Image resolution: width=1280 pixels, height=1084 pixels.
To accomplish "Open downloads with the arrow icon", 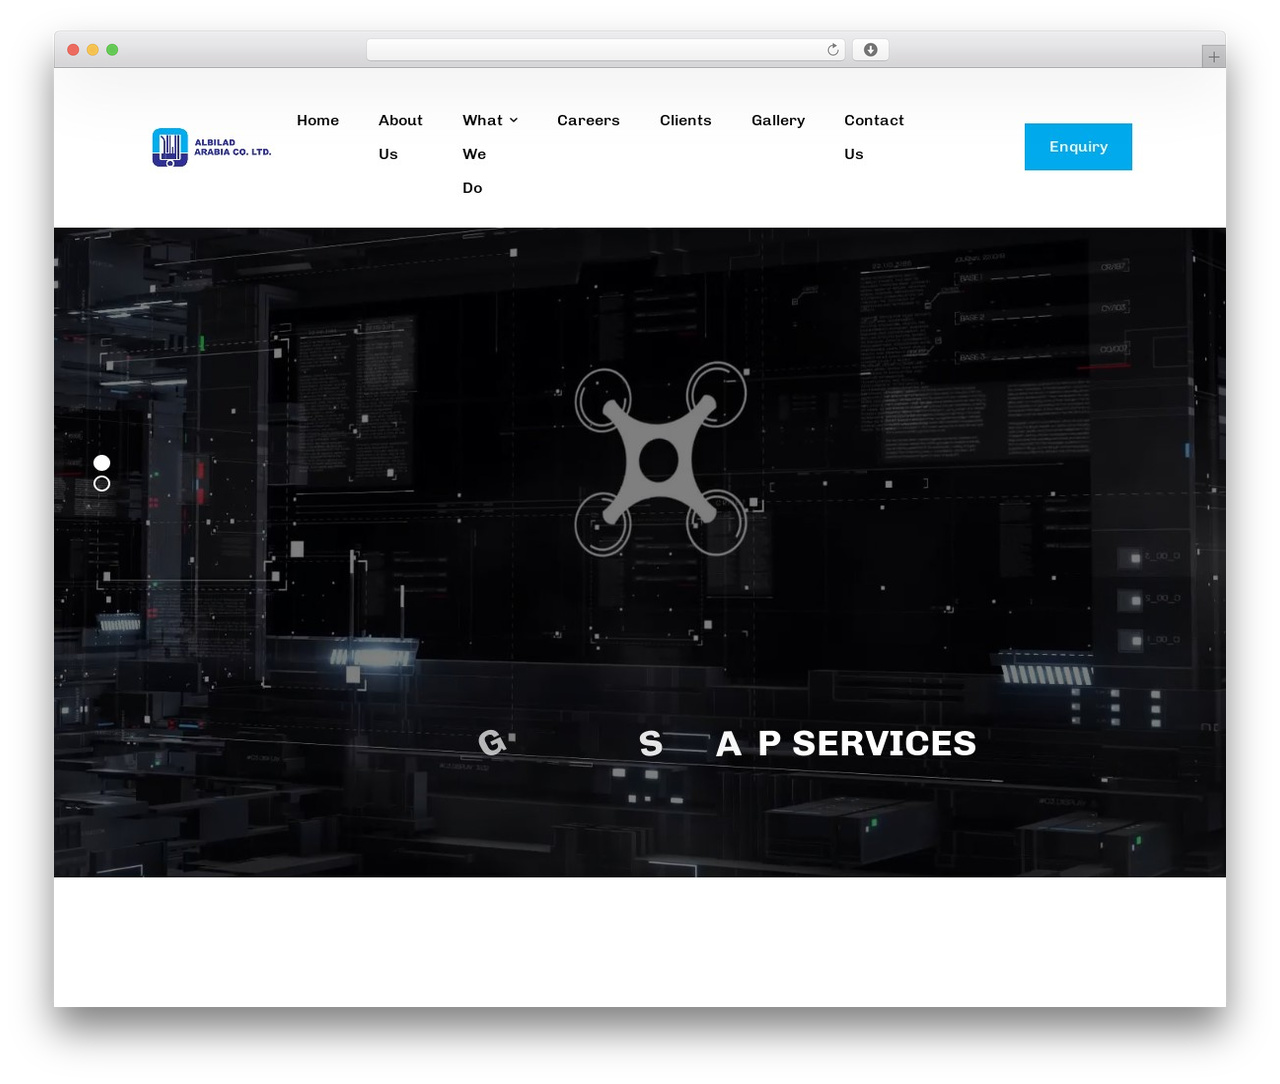I will pyautogui.click(x=871, y=50).
